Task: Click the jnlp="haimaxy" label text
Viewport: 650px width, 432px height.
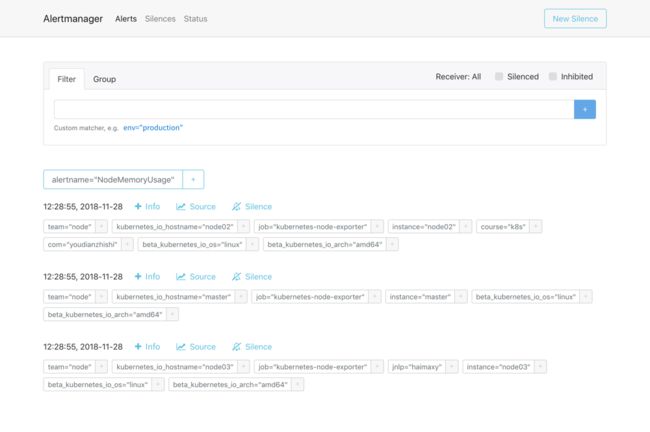Action: click(417, 367)
